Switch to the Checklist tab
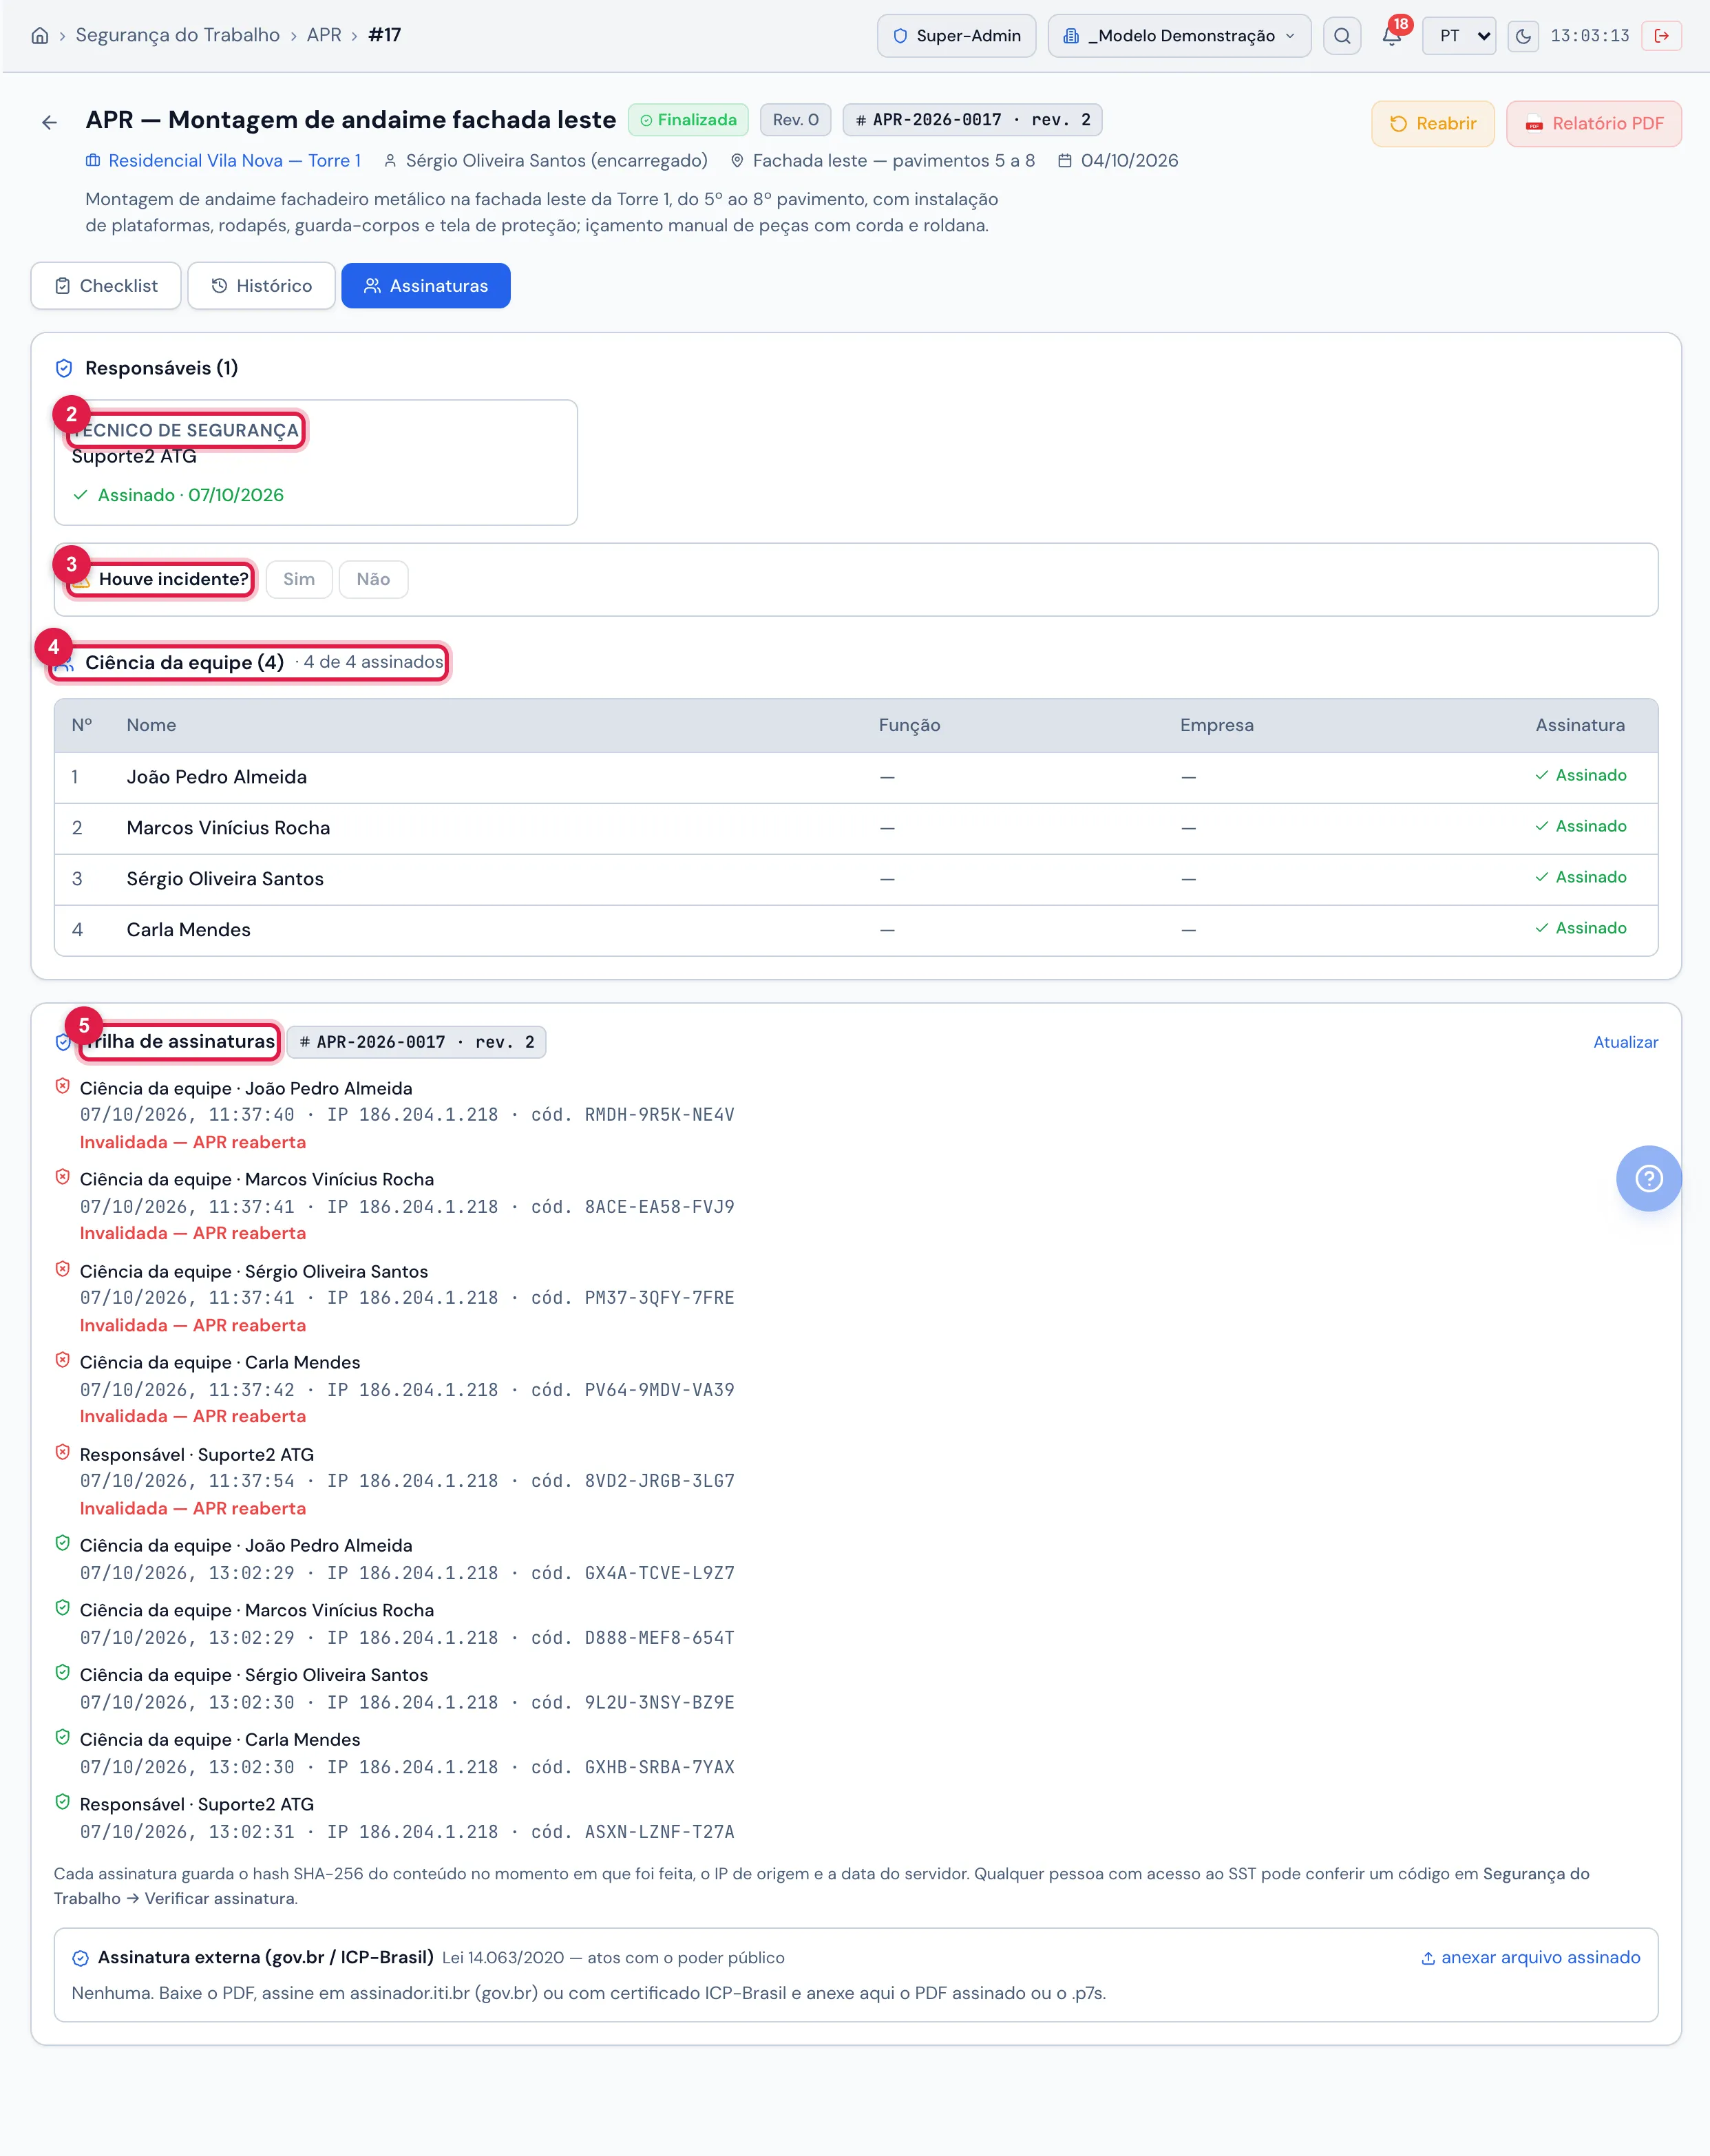The height and width of the screenshot is (2156, 1710). [x=106, y=286]
